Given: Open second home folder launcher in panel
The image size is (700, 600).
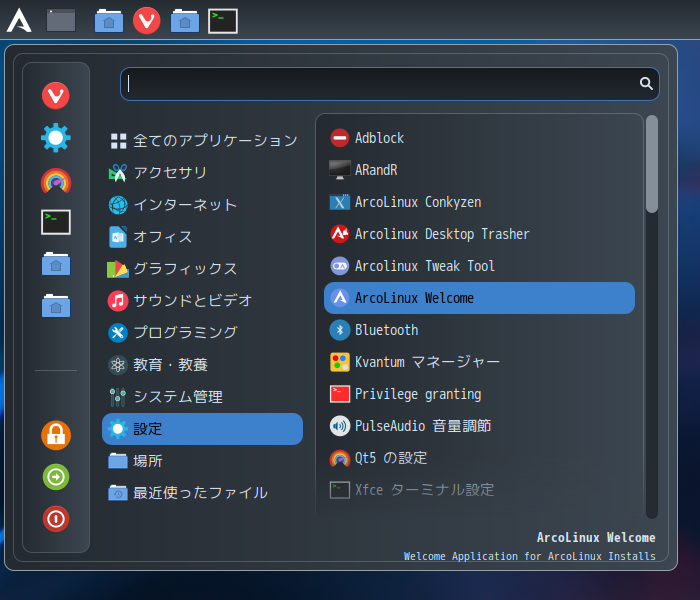Looking at the screenshot, I should pos(185,21).
